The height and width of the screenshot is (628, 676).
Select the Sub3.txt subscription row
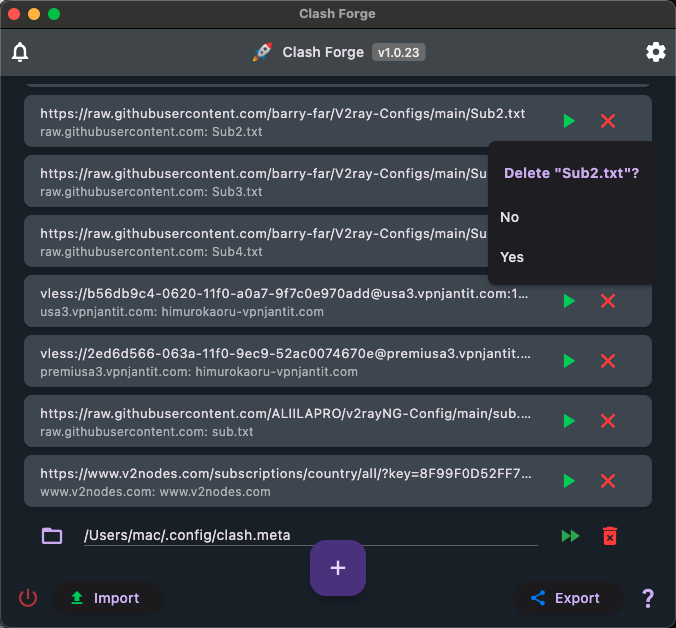[x=256, y=181]
